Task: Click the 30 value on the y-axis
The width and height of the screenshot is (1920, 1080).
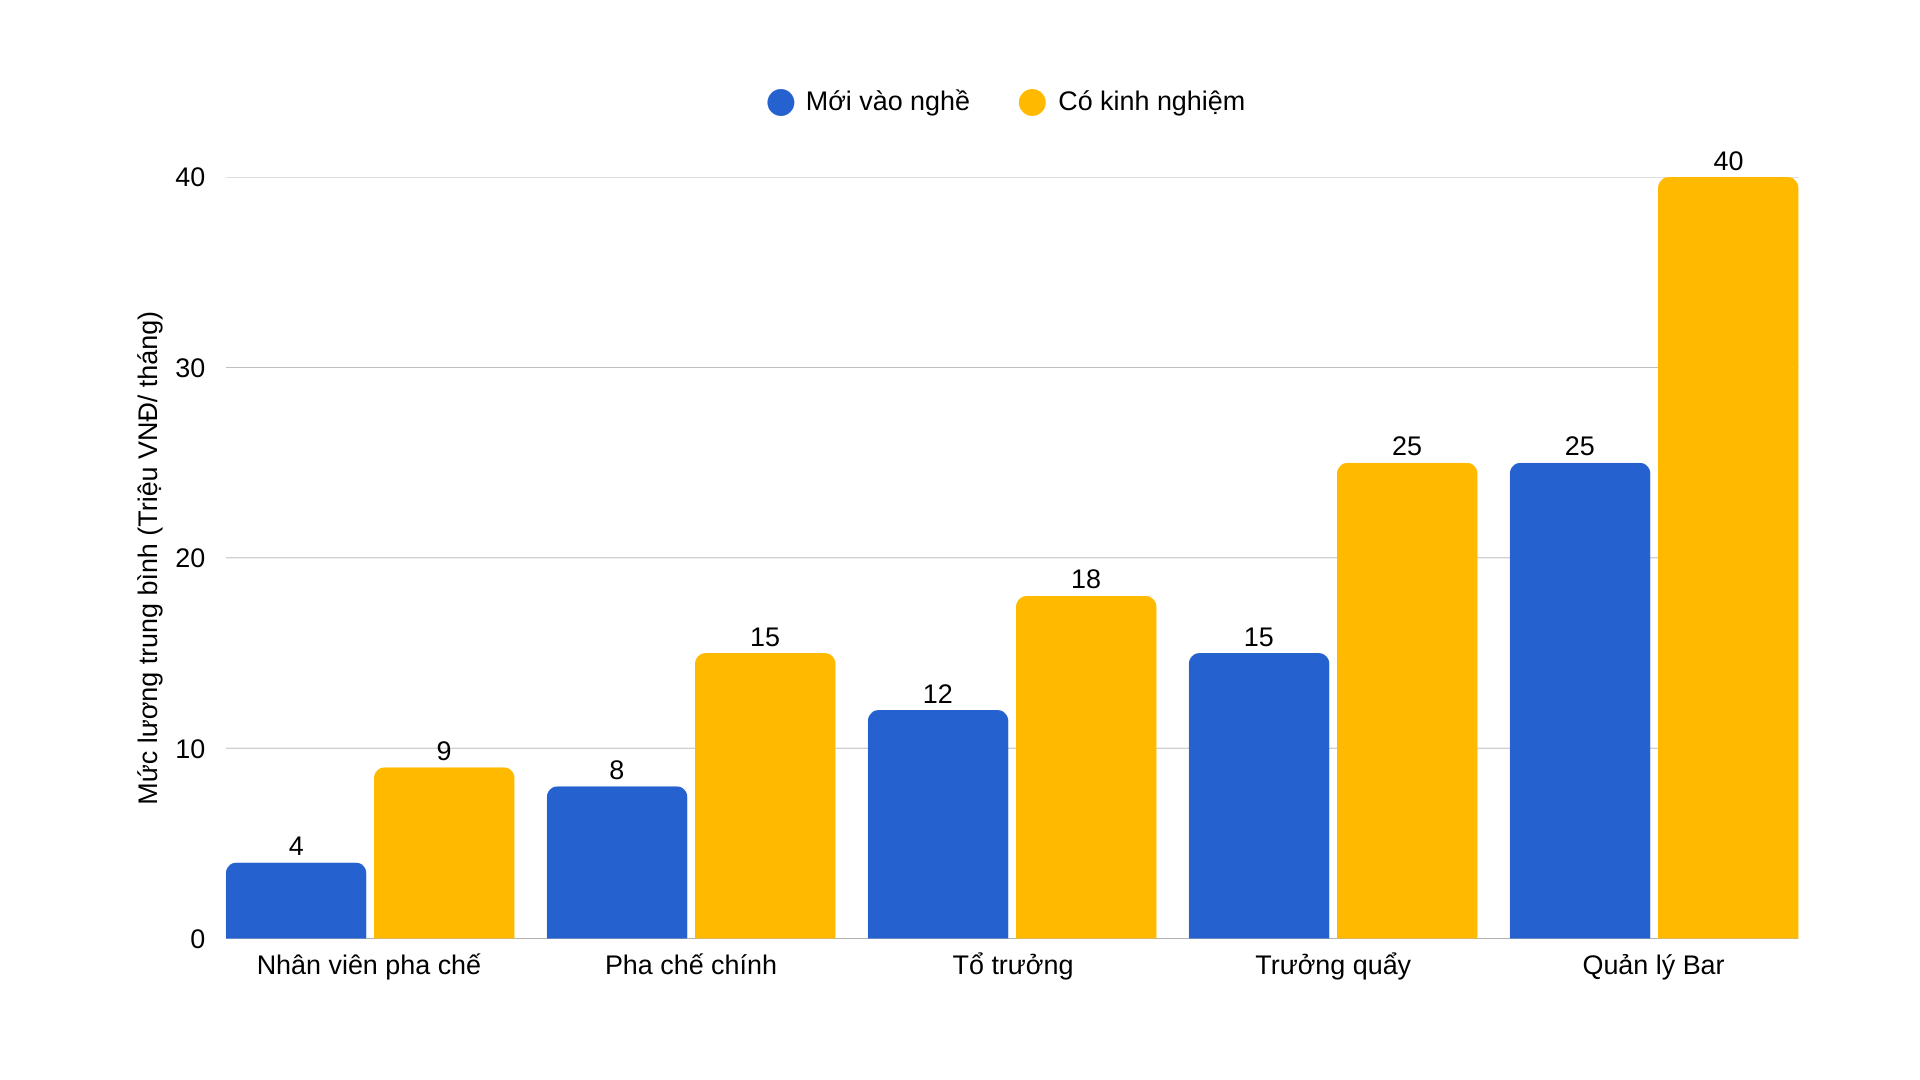Action: (190, 368)
